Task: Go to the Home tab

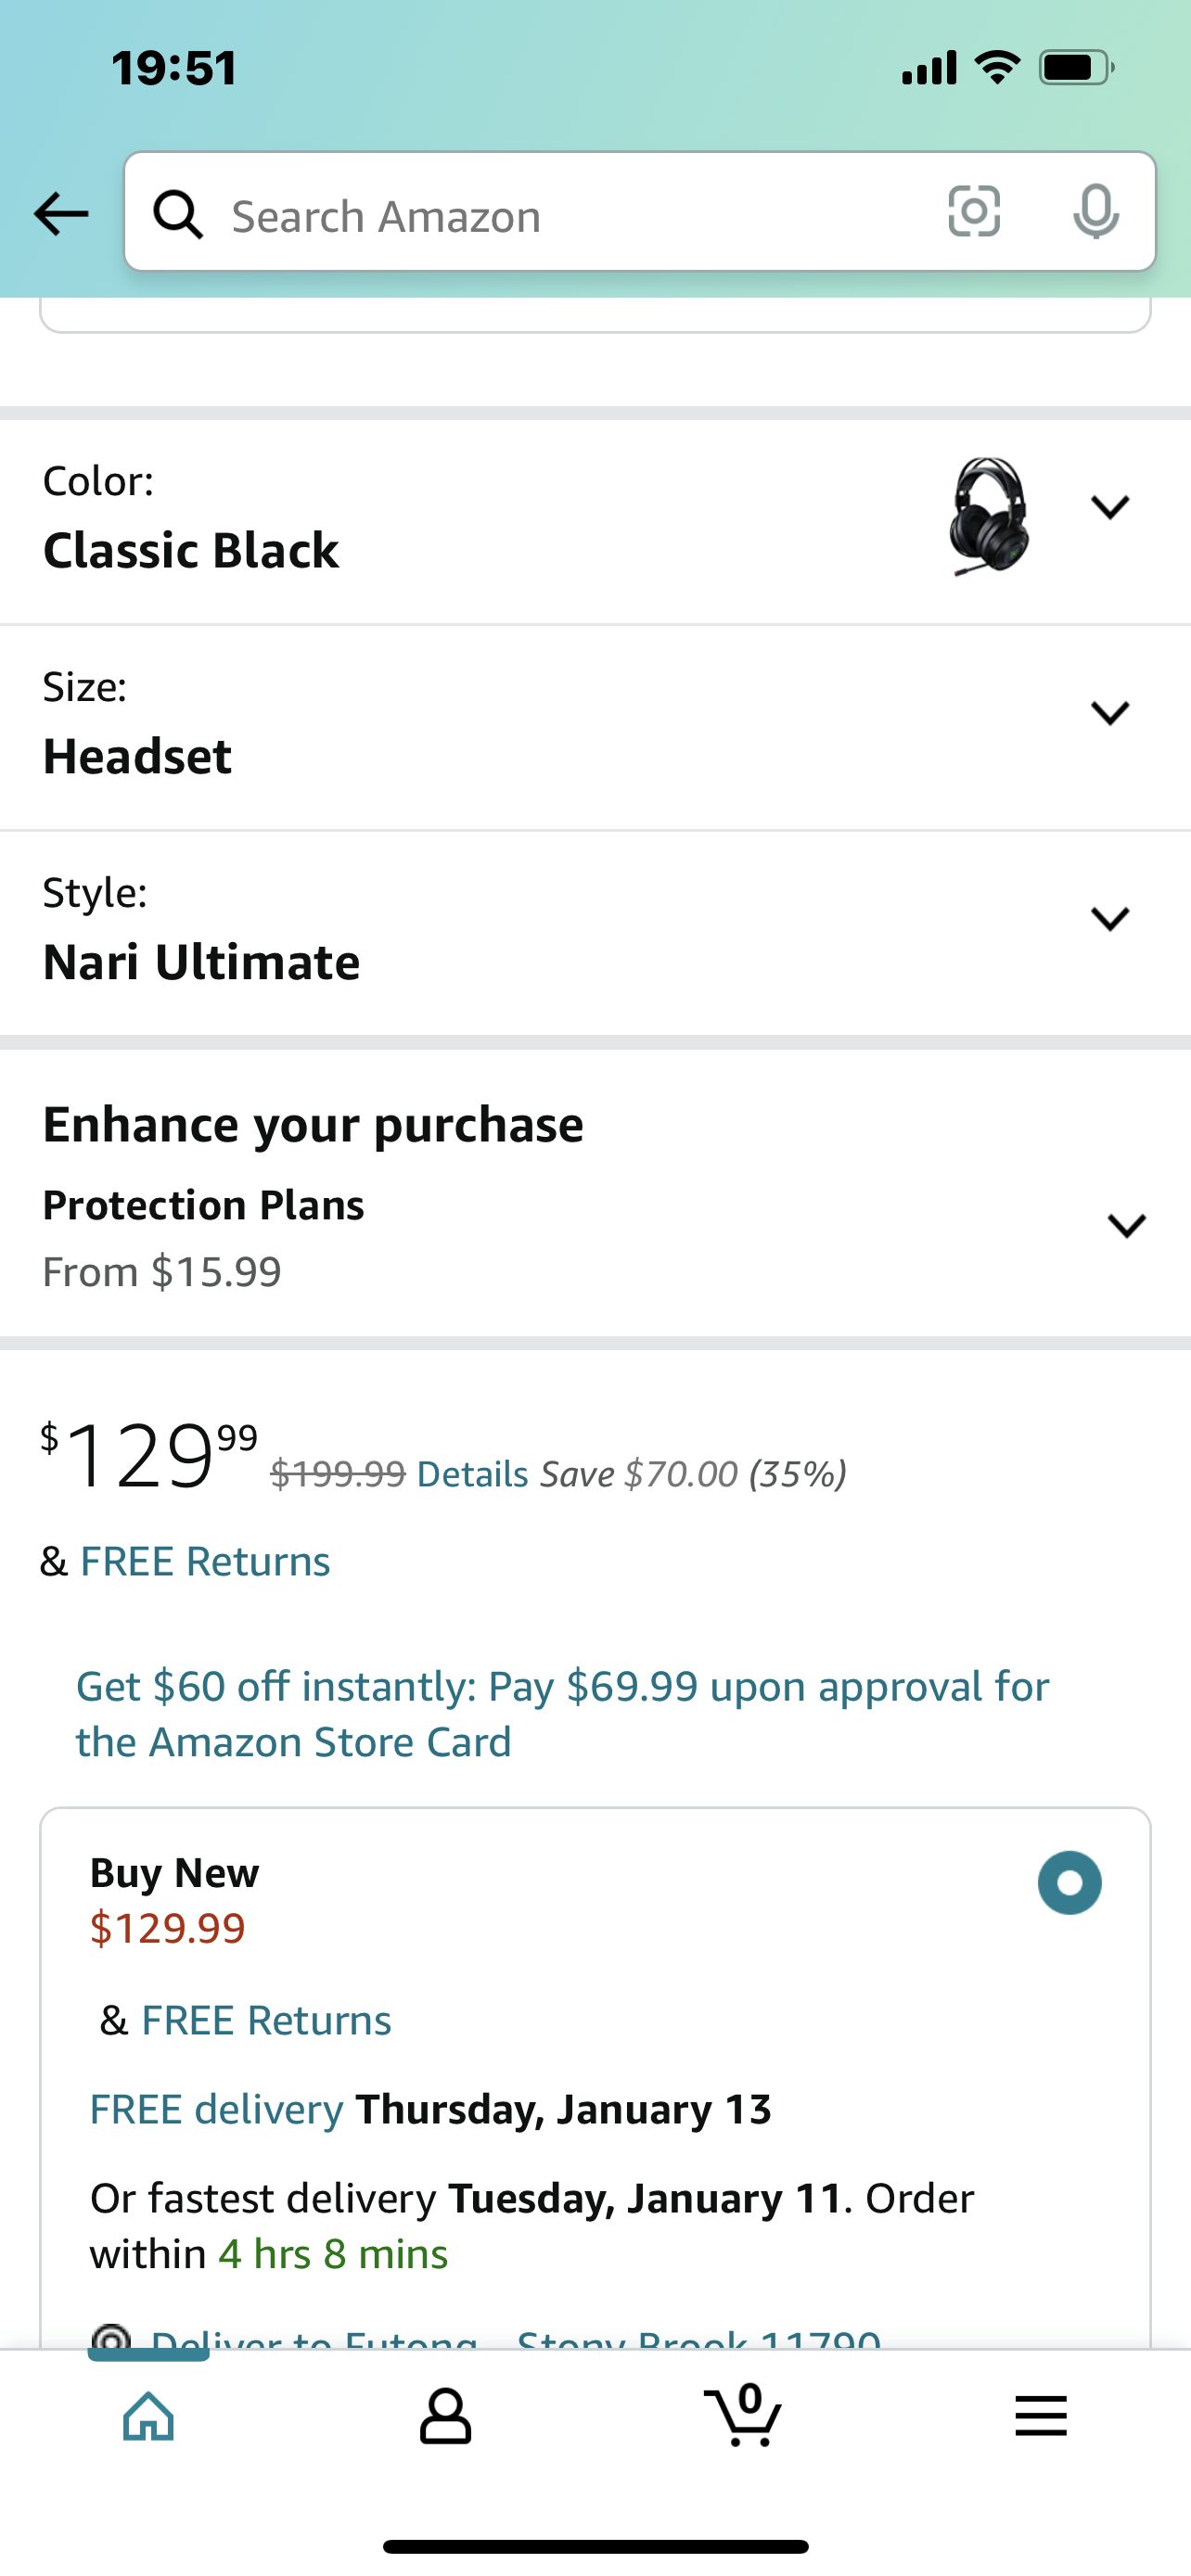Action: pos(148,2417)
